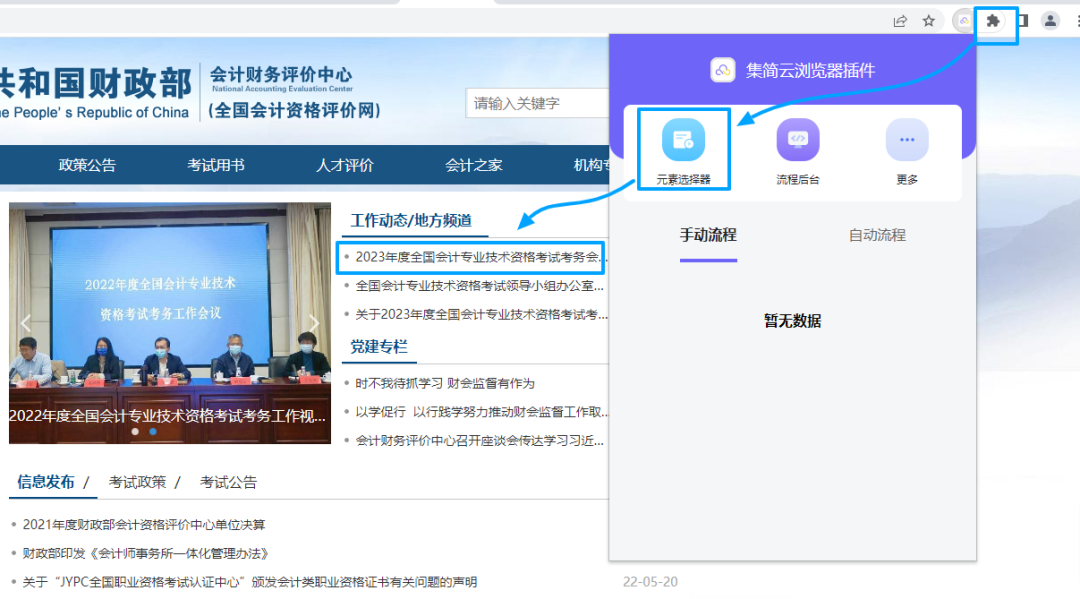The width and height of the screenshot is (1080, 599).
Task: Open 财政部印发《会计师事务所一体化管理办法》 link
Action: click(x=145, y=554)
